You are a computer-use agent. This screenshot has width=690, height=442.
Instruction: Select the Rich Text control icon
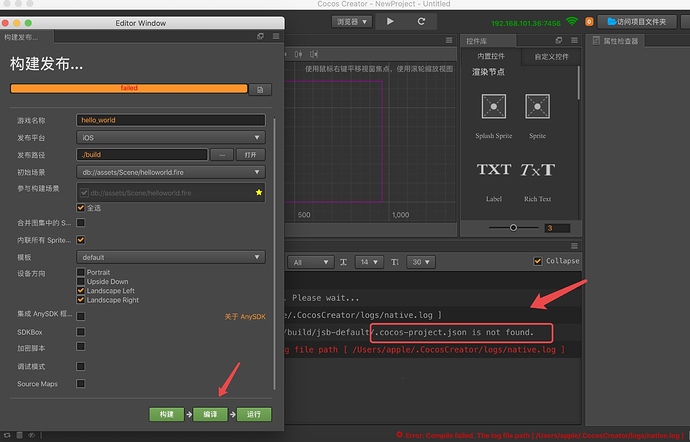click(x=537, y=169)
